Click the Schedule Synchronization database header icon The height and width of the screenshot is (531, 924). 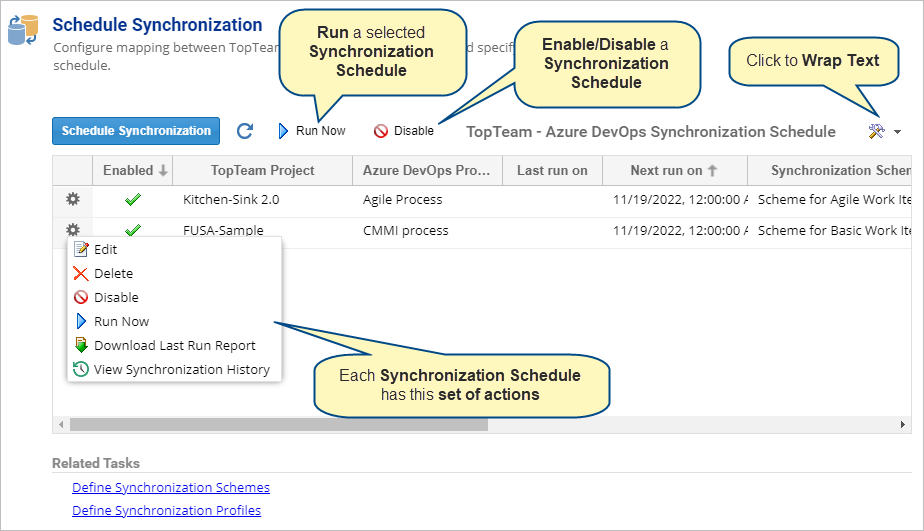pyautogui.click(x=23, y=30)
